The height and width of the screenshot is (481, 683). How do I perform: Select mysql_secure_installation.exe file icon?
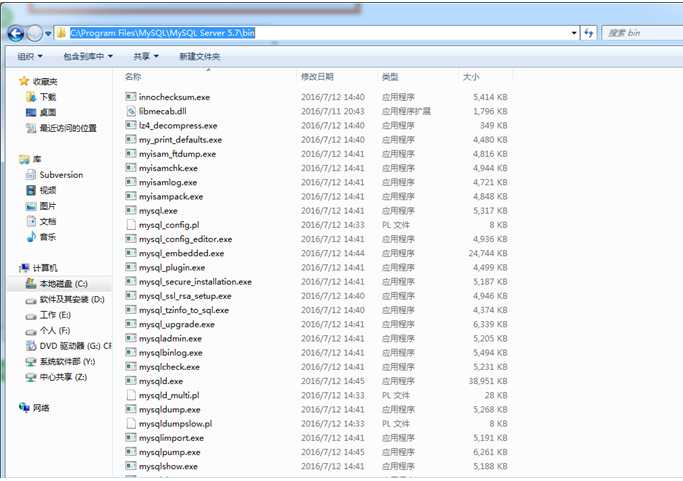click(x=131, y=281)
